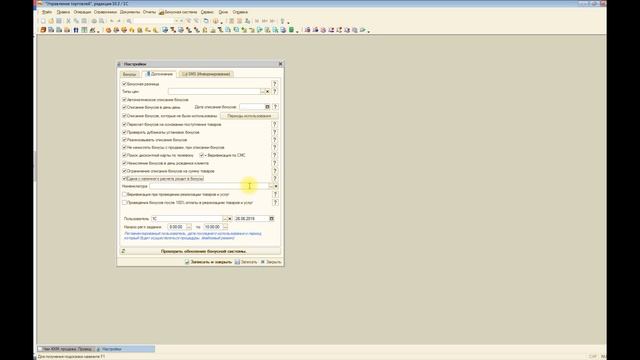Open Файл menu
This screenshot has height=360, width=640.
tap(47, 12)
